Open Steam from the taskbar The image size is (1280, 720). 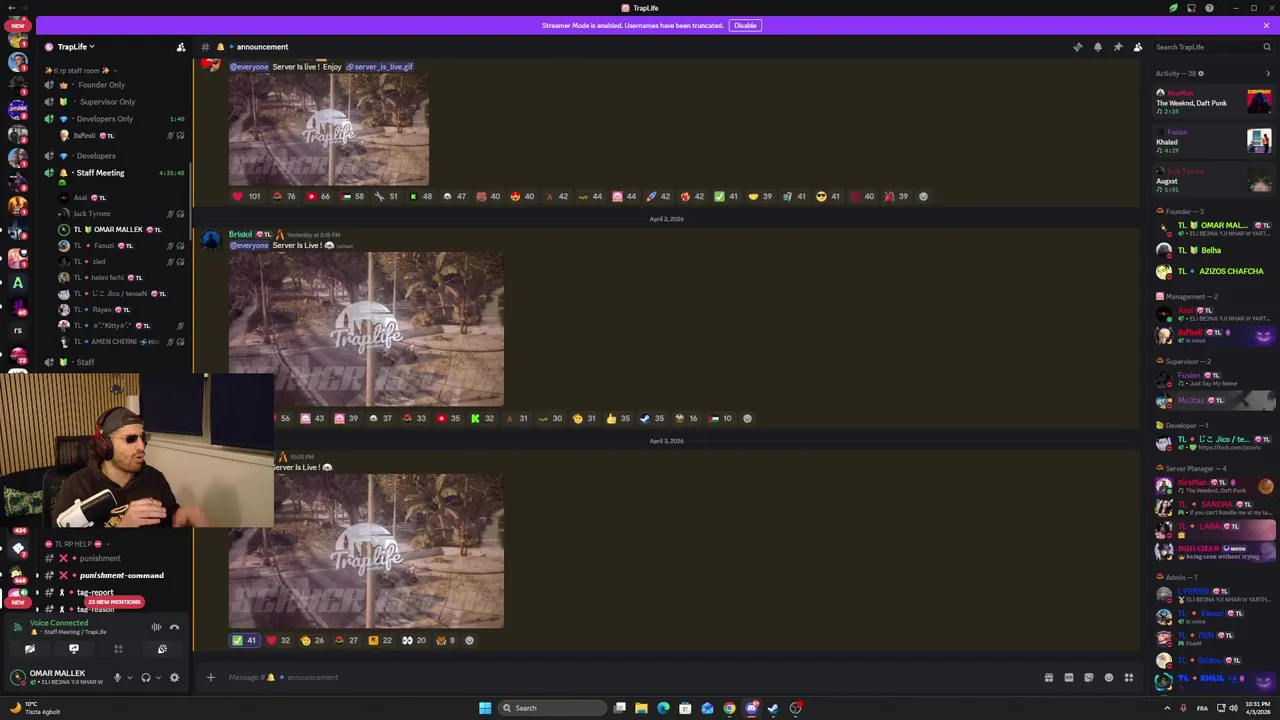[x=773, y=708]
